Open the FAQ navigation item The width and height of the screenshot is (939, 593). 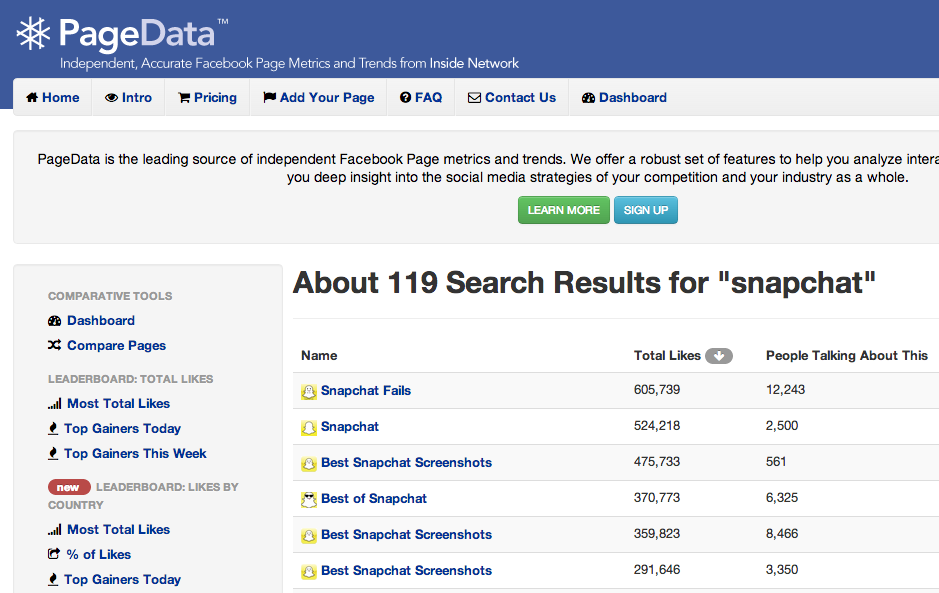(x=420, y=98)
